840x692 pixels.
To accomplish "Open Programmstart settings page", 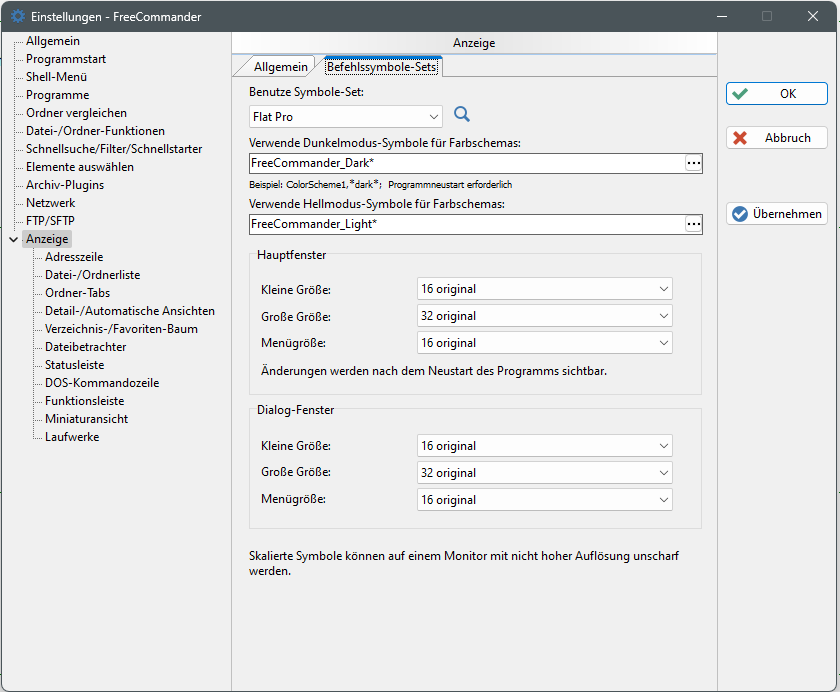I will 66,59.
